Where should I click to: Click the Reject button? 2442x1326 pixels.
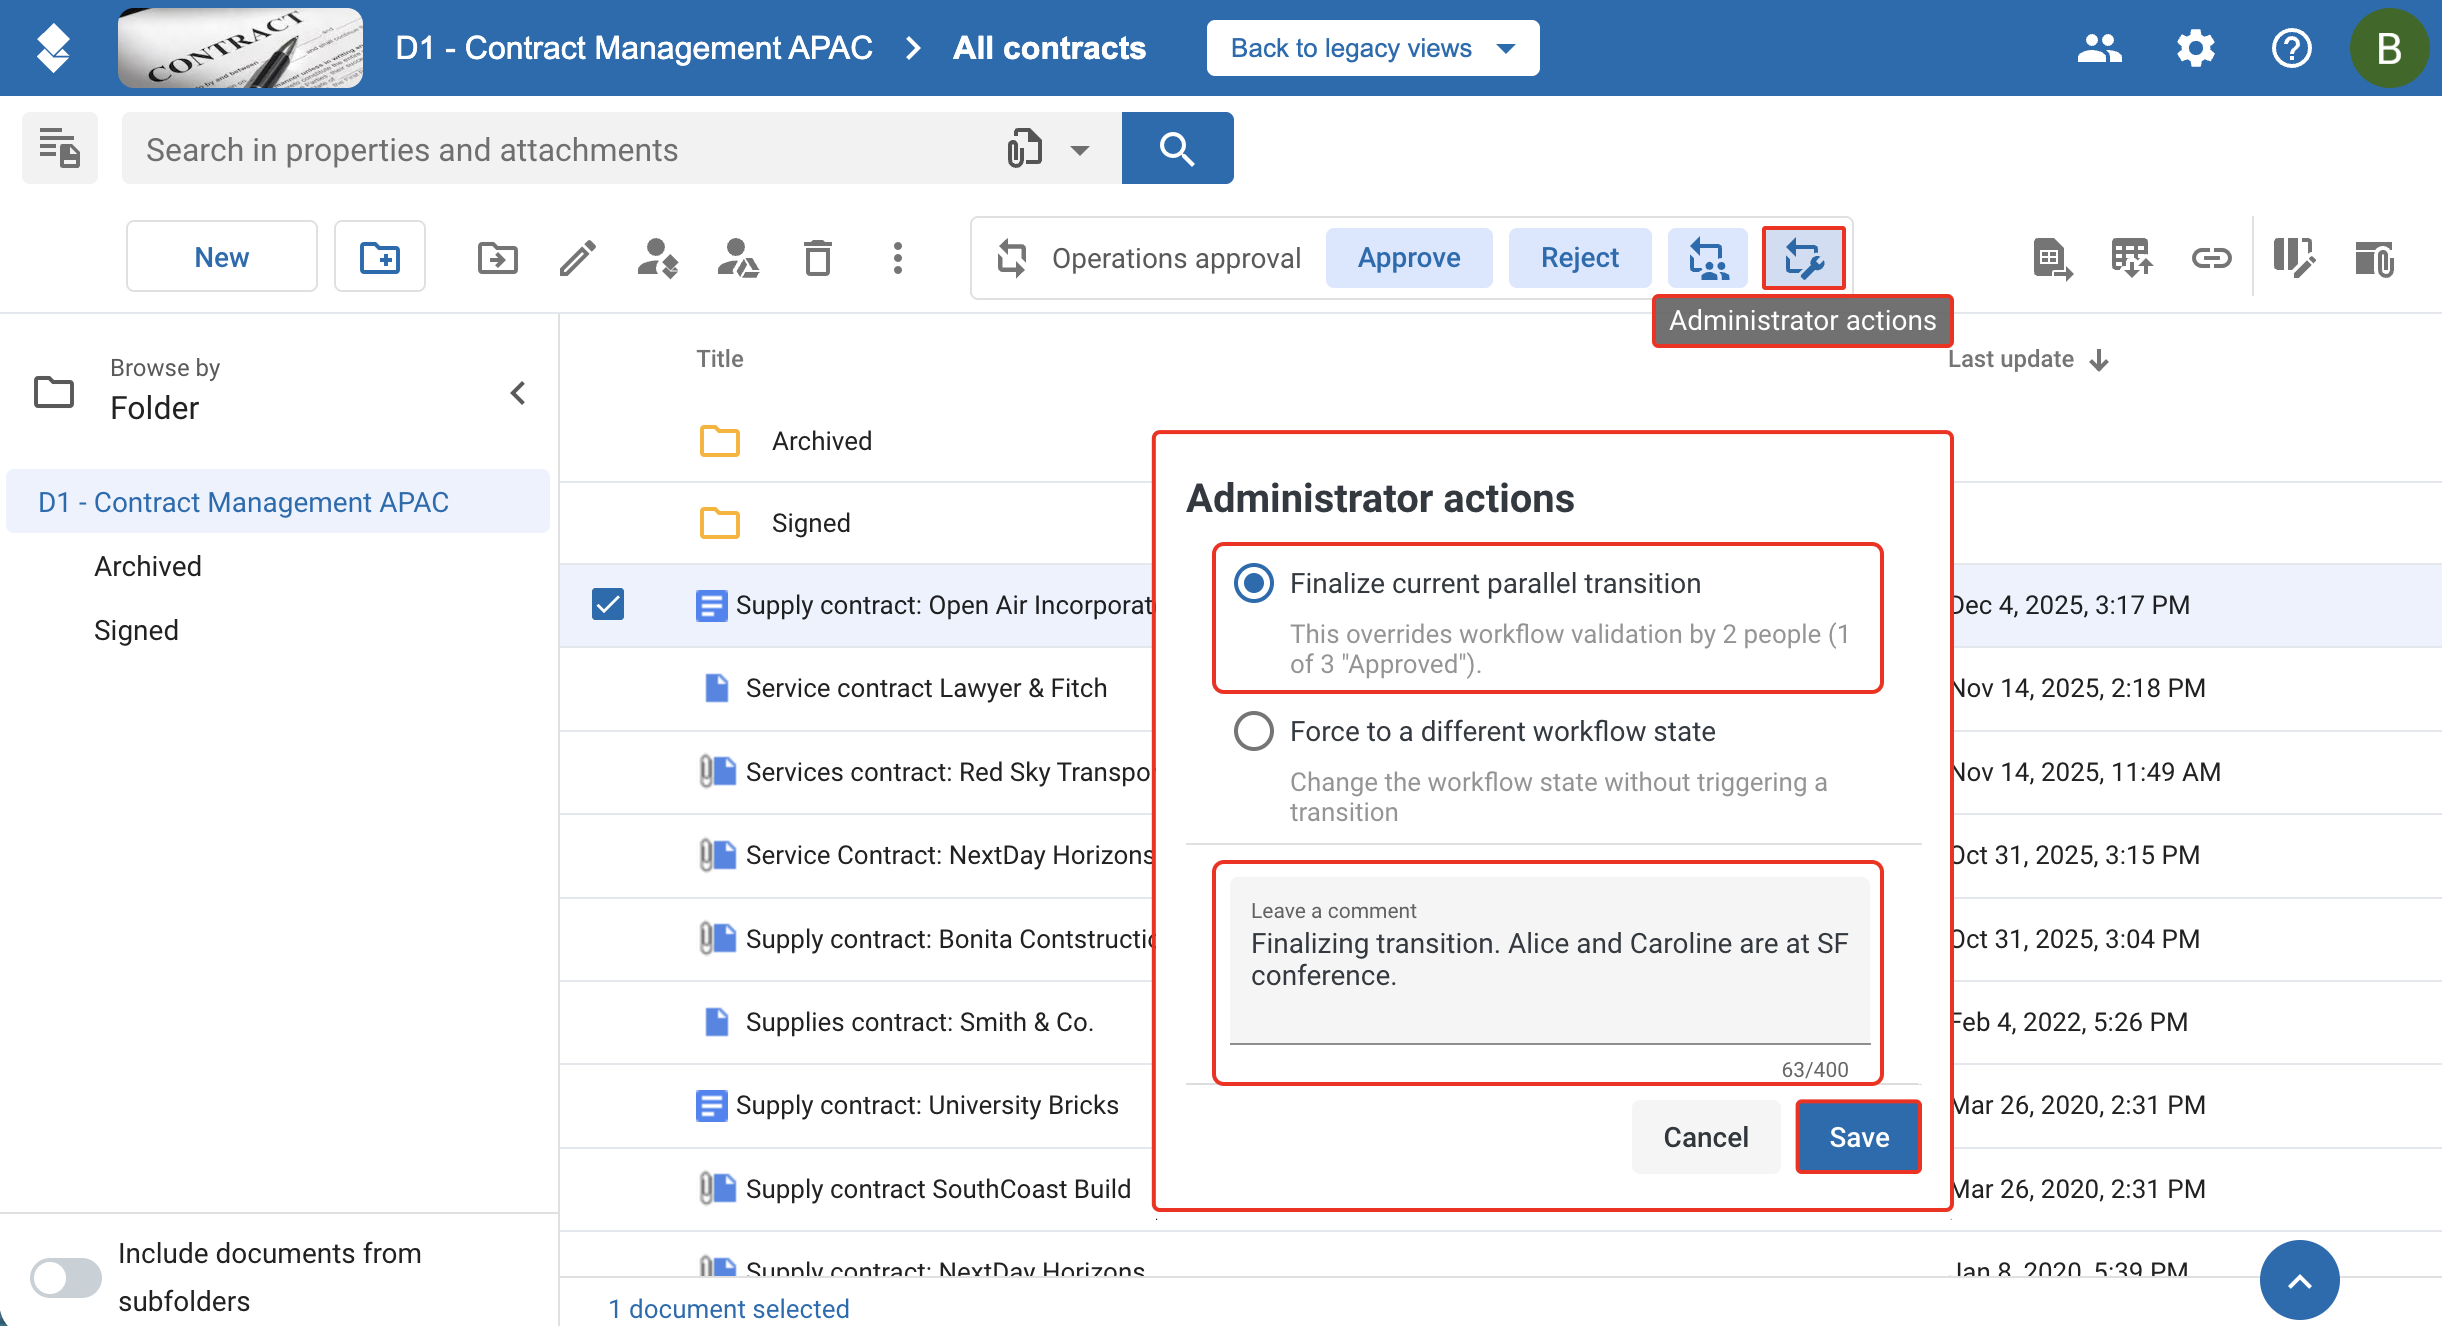[x=1580, y=258]
